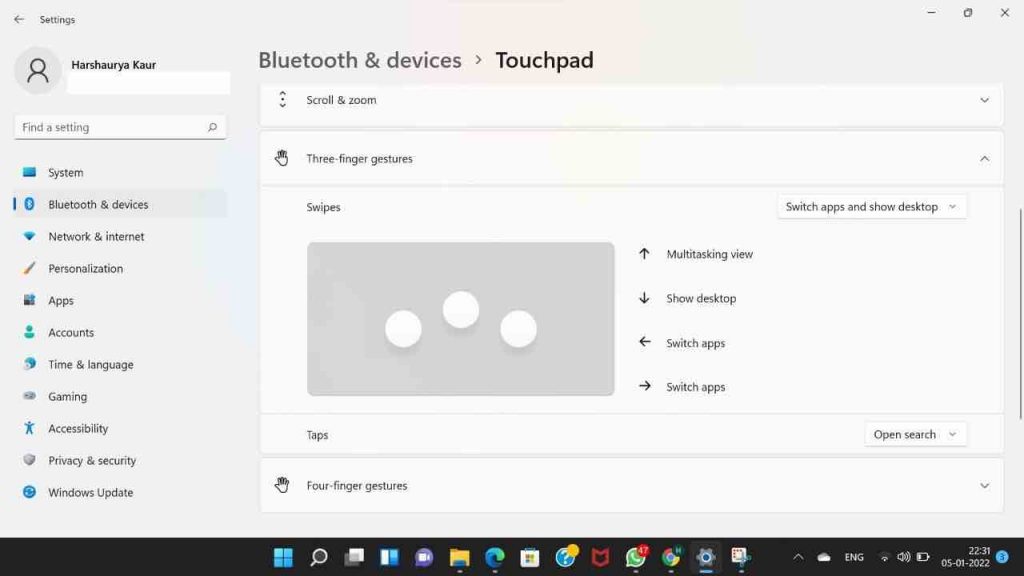Open Windows Update settings
The width and height of the screenshot is (1024, 576).
click(90, 492)
